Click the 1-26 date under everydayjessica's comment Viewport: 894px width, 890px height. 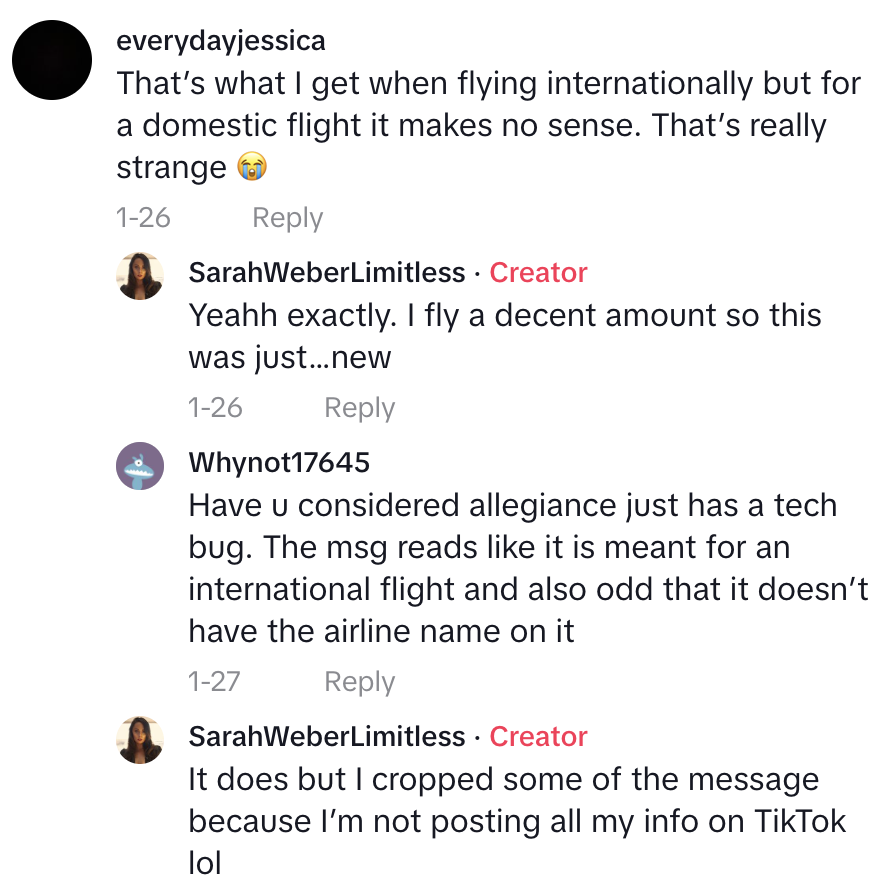click(x=143, y=218)
